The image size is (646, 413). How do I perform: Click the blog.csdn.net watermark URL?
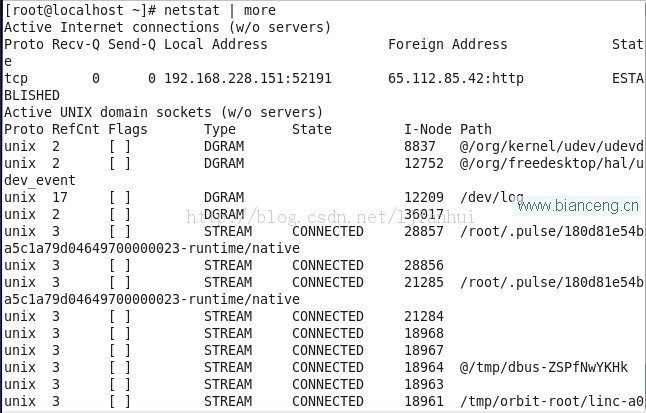330,216
